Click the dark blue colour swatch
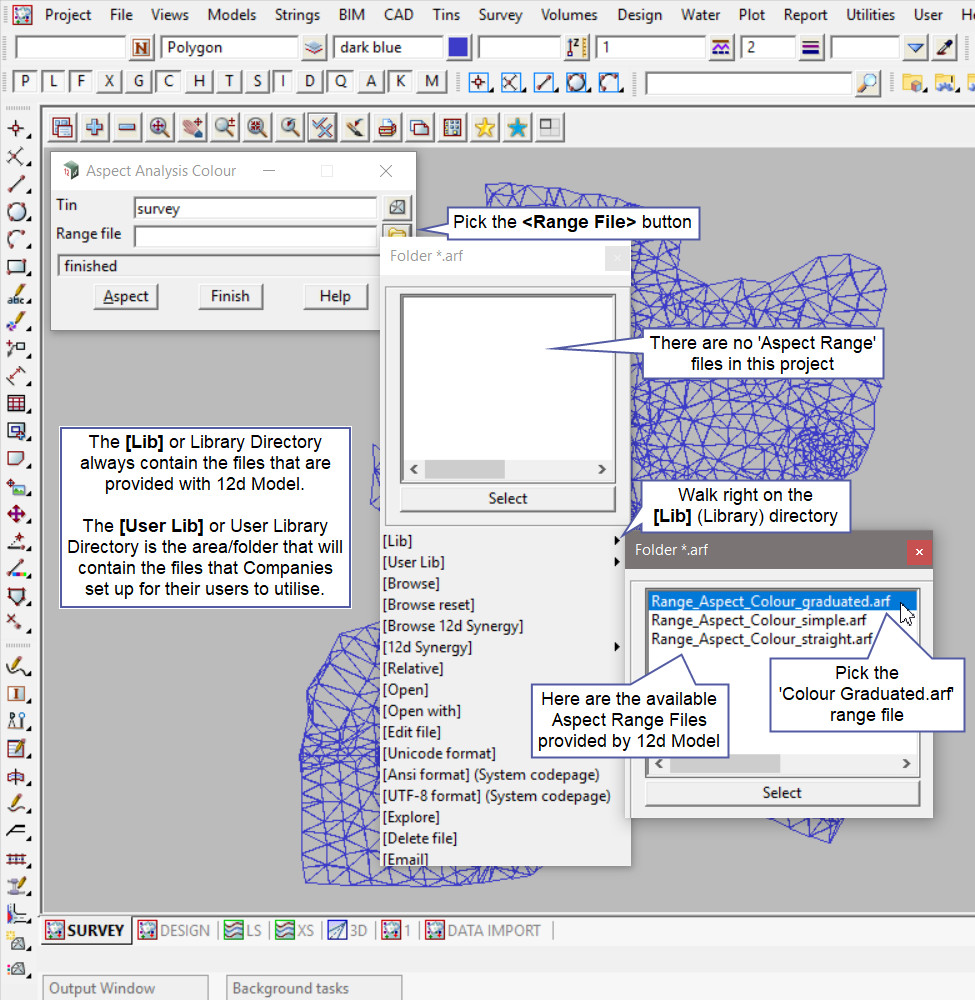This screenshot has width=975, height=1000. coord(458,47)
